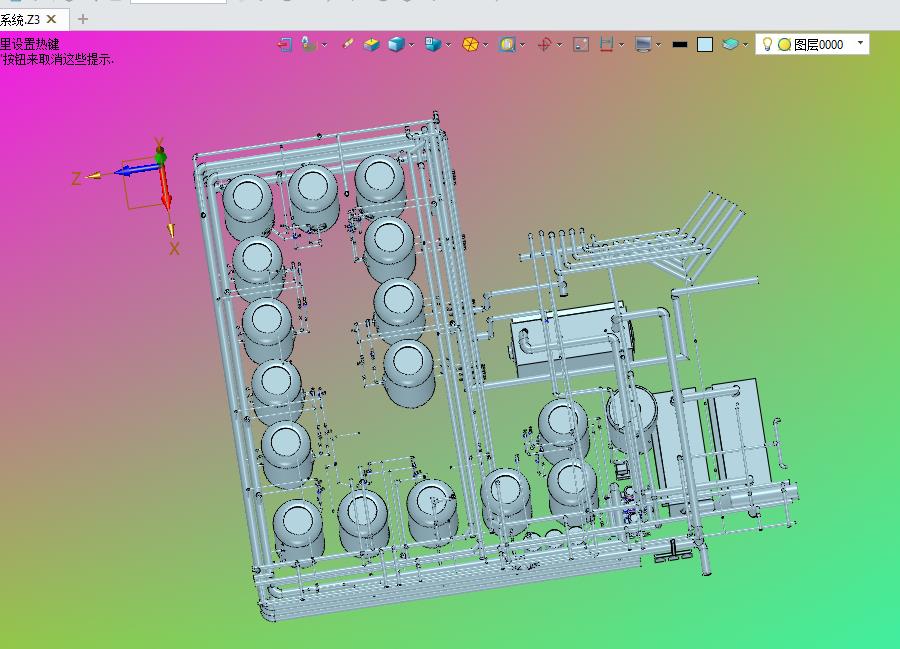900x649 pixels.
Task: Add a new tab with the plus button
Action: tap(83, 19)
